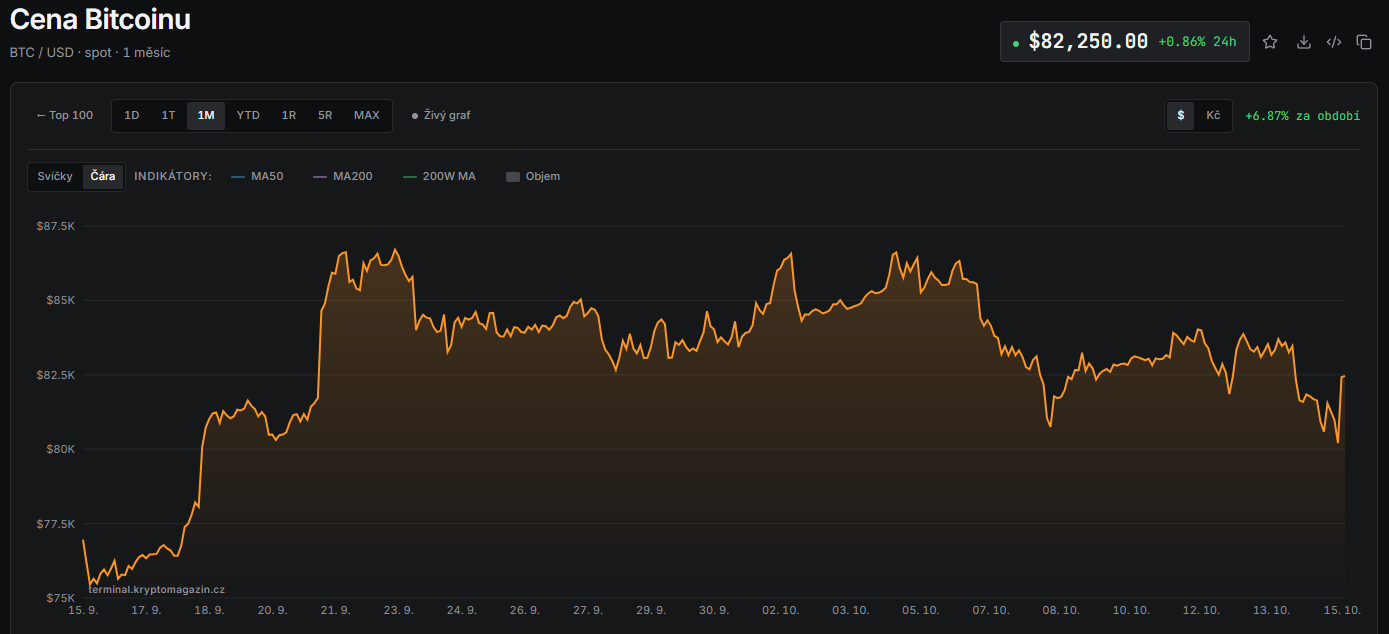Click the $87.5K axis label

coord(55,227)
